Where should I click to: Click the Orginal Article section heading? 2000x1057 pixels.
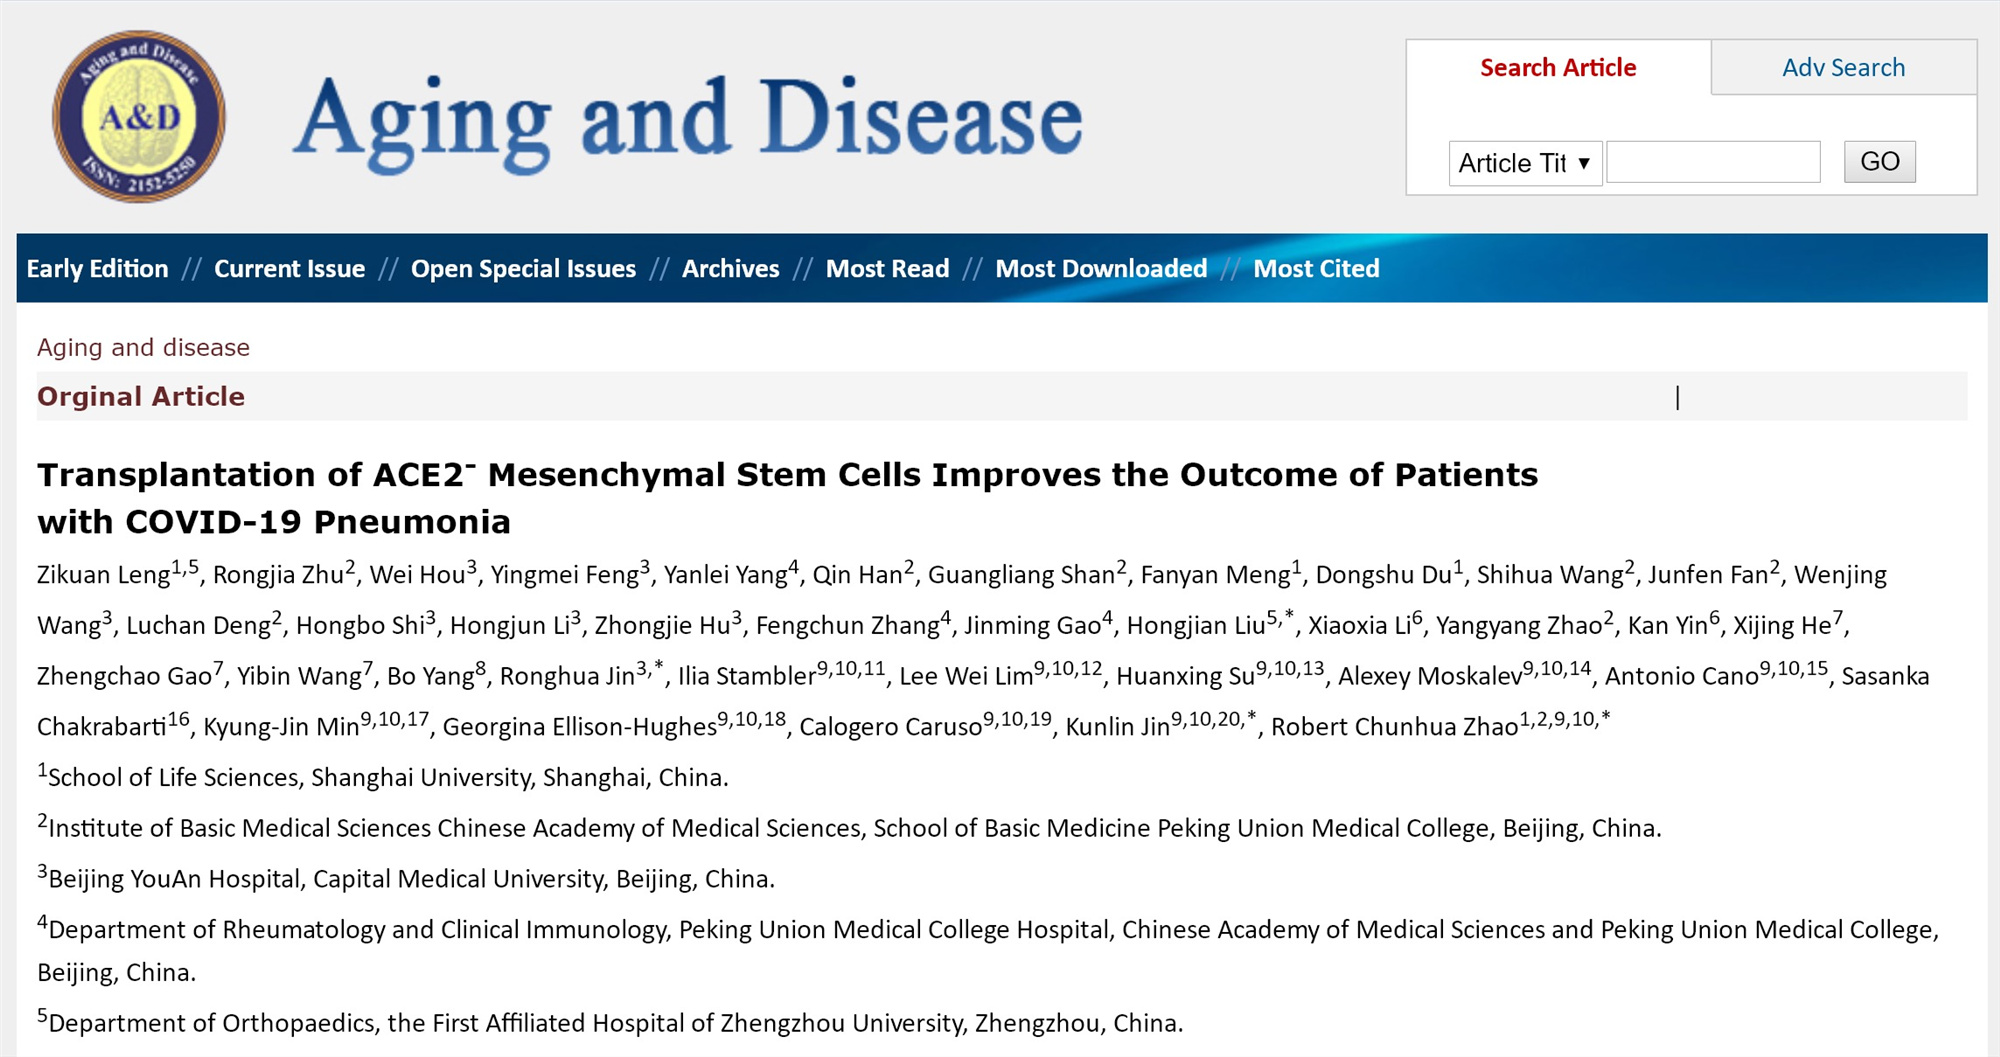coord(141,397)
